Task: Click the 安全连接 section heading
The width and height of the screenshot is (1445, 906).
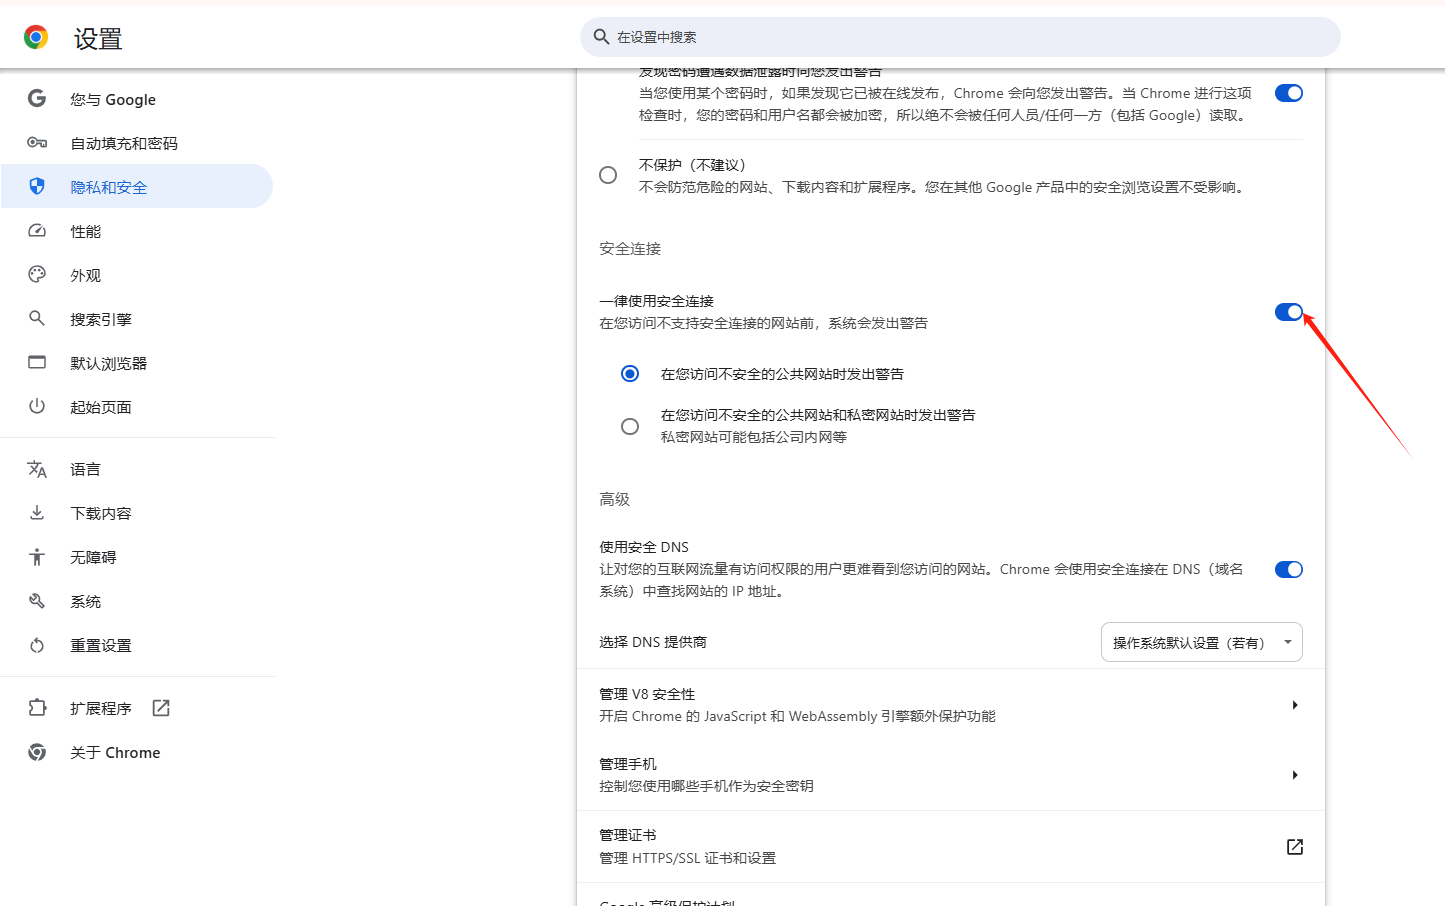Action: pyautogui.click(x=630, y=248)
